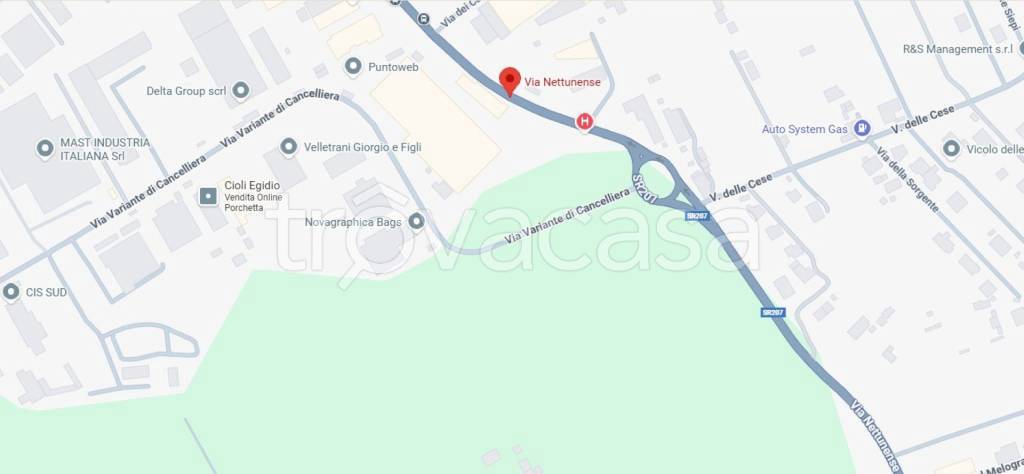This screenshot has width=1024, height=474.
Task: Click the Vendita Online Porchetta label
Action: [253, 202]
